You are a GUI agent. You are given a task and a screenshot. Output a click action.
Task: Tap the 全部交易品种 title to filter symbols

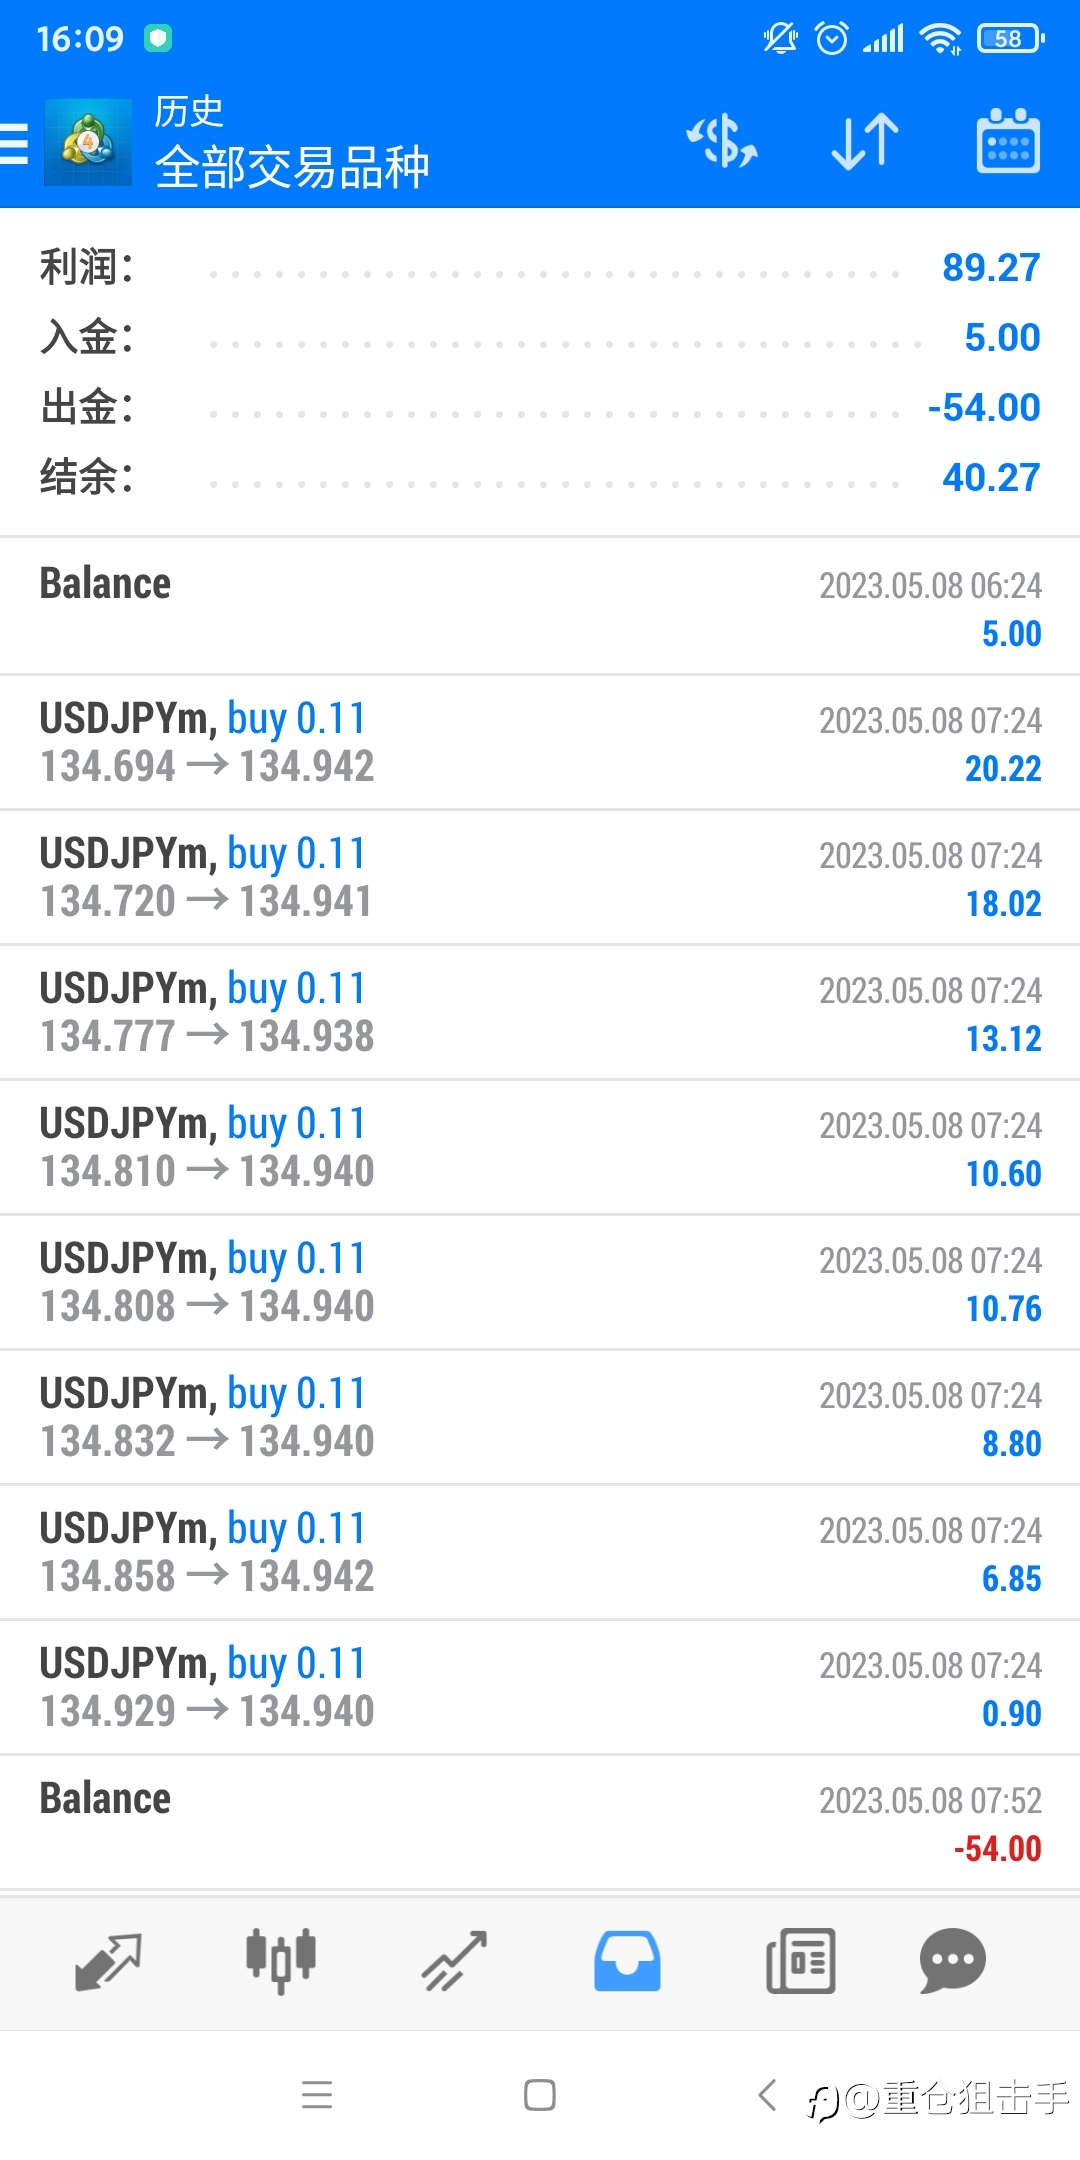pyautogui.click(x=292, y=167)
